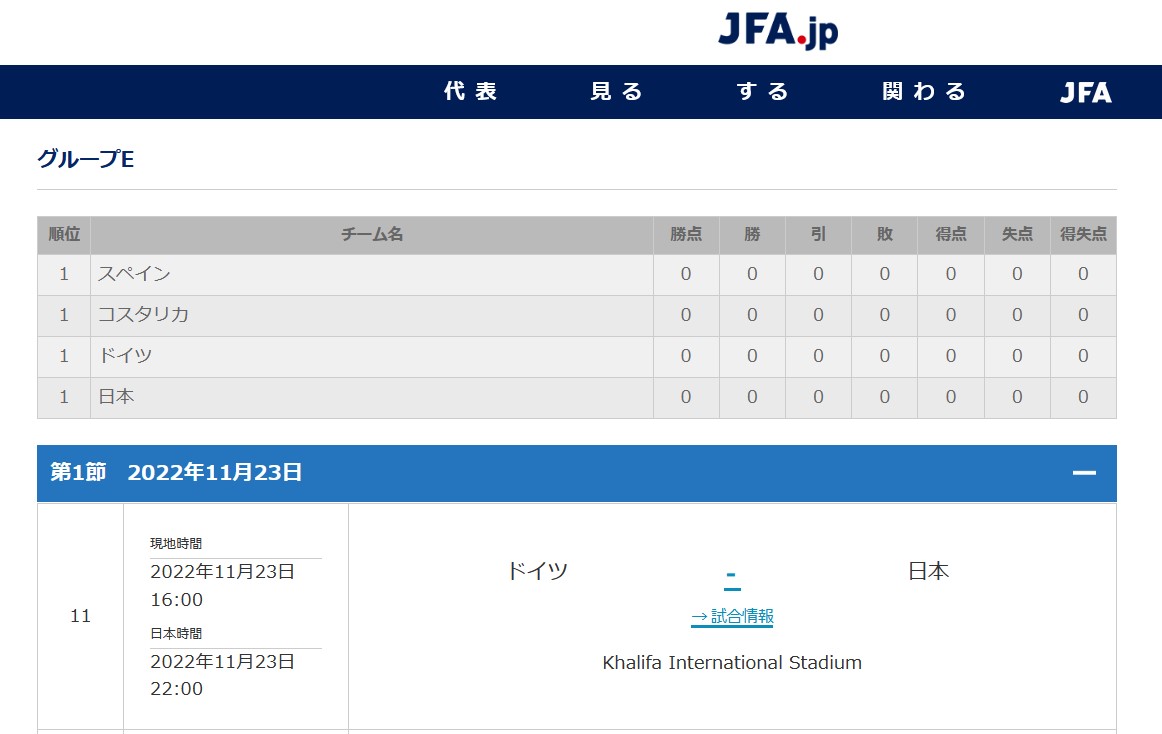Click the 得失点 column header
Screen dimensions: 1162x734
click(1083, 234)
